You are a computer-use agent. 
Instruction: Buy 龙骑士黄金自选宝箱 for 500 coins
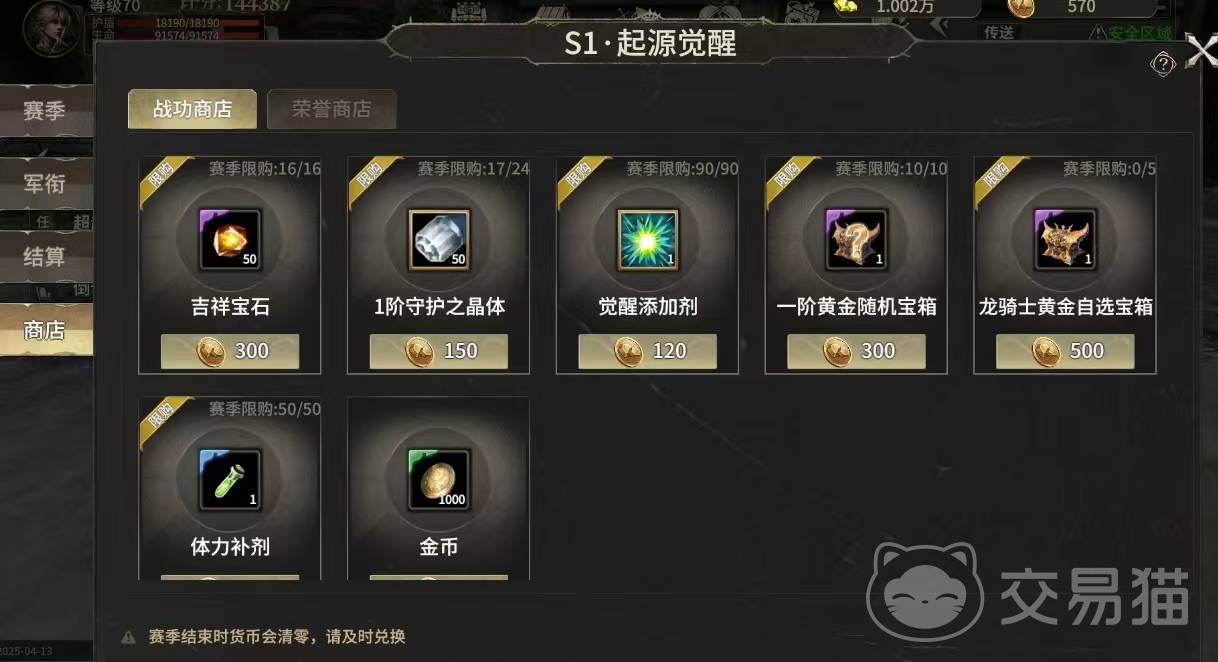coord(1066,351)
